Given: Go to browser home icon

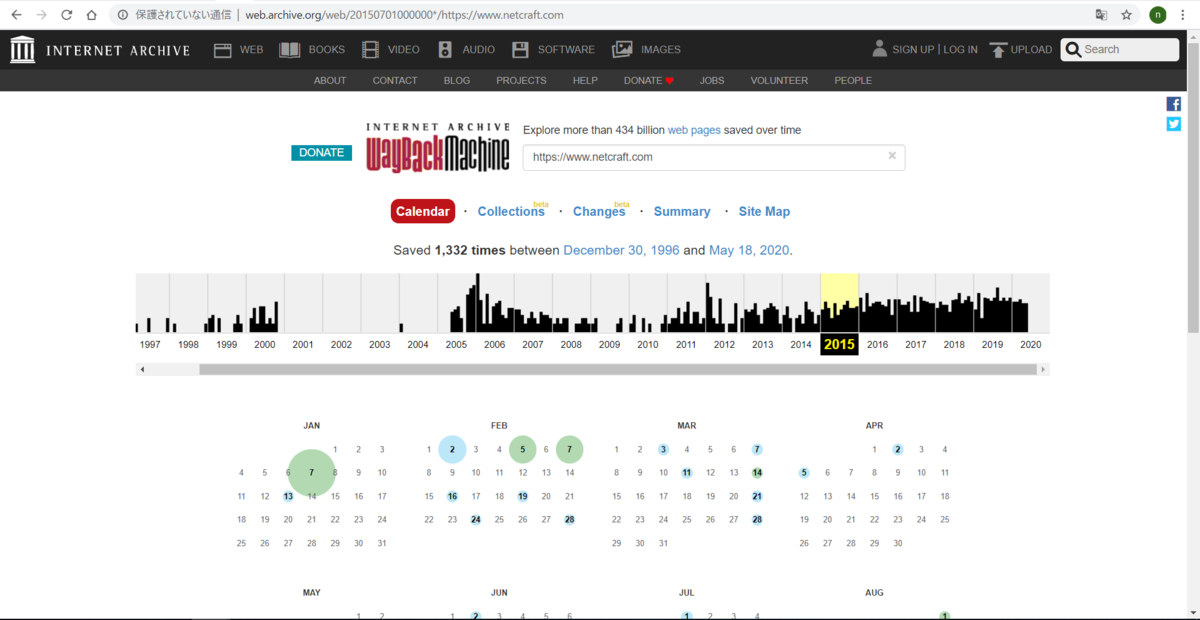Looking at the screenshot, I should tap(92, 15).
